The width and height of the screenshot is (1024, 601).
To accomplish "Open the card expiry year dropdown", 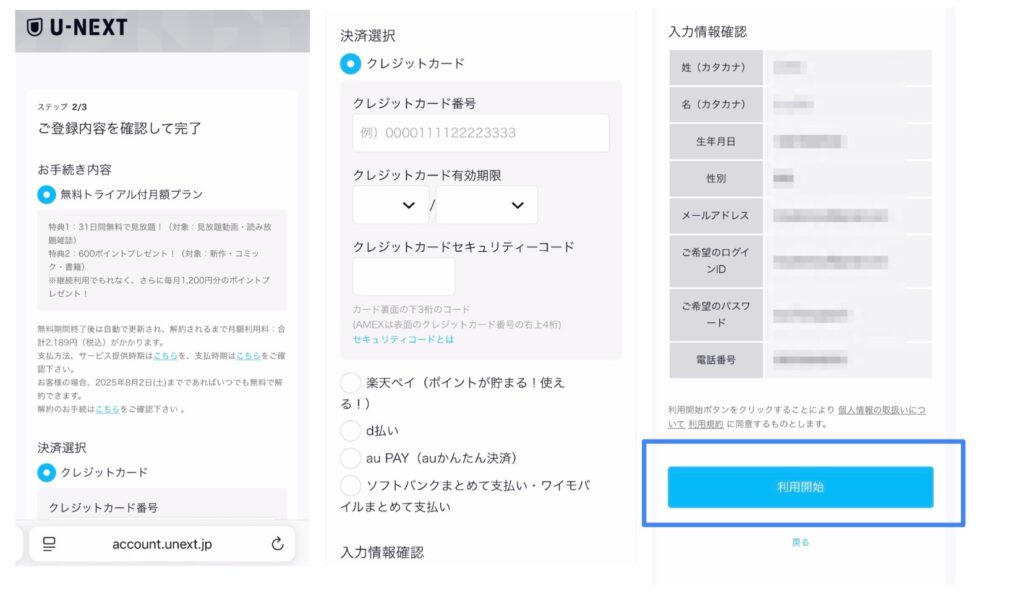I will [x=487, y=204].
